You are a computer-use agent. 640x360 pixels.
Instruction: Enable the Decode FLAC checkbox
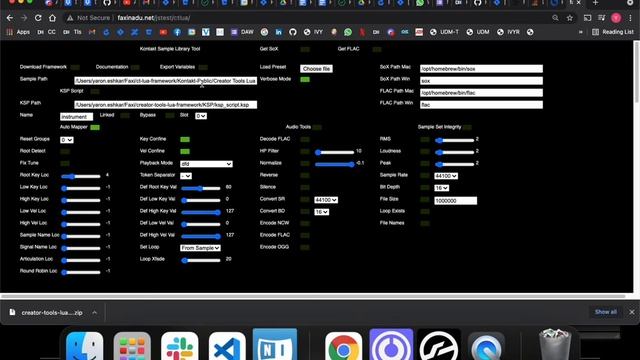pos(305,139)
